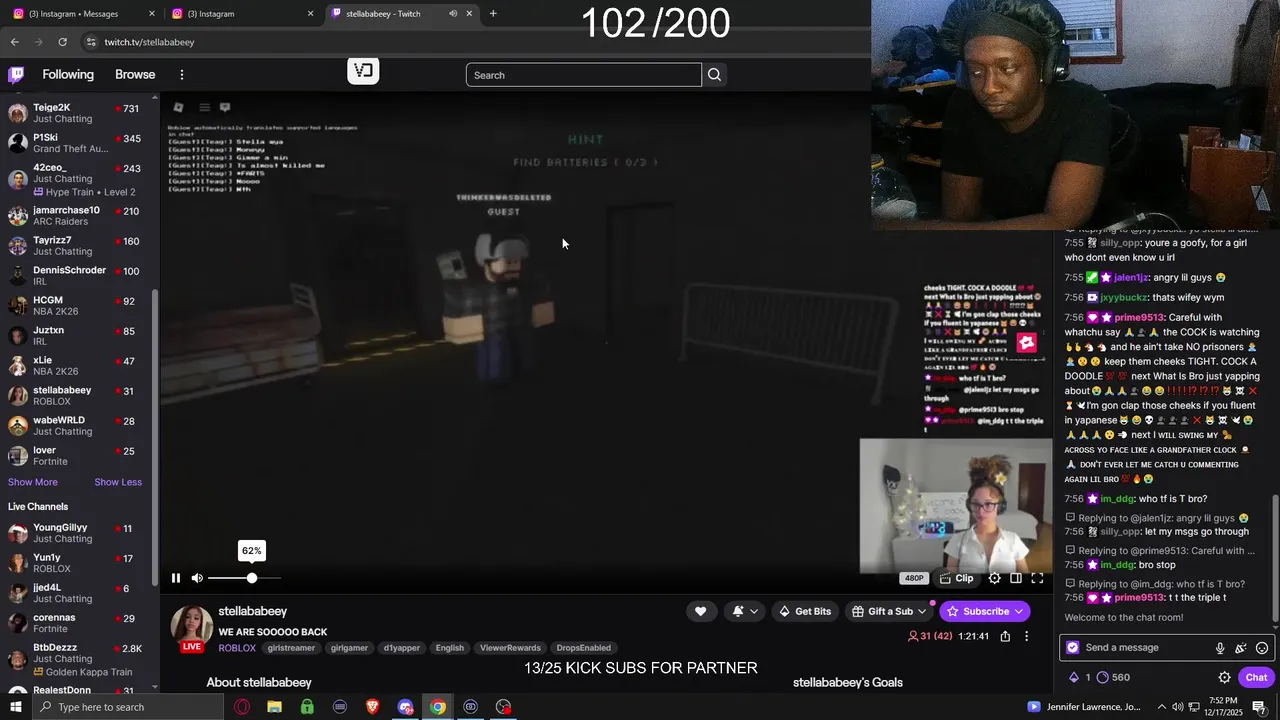Click the Twitch search magnifier button
1280x720 pixels.
pos(714,75)
